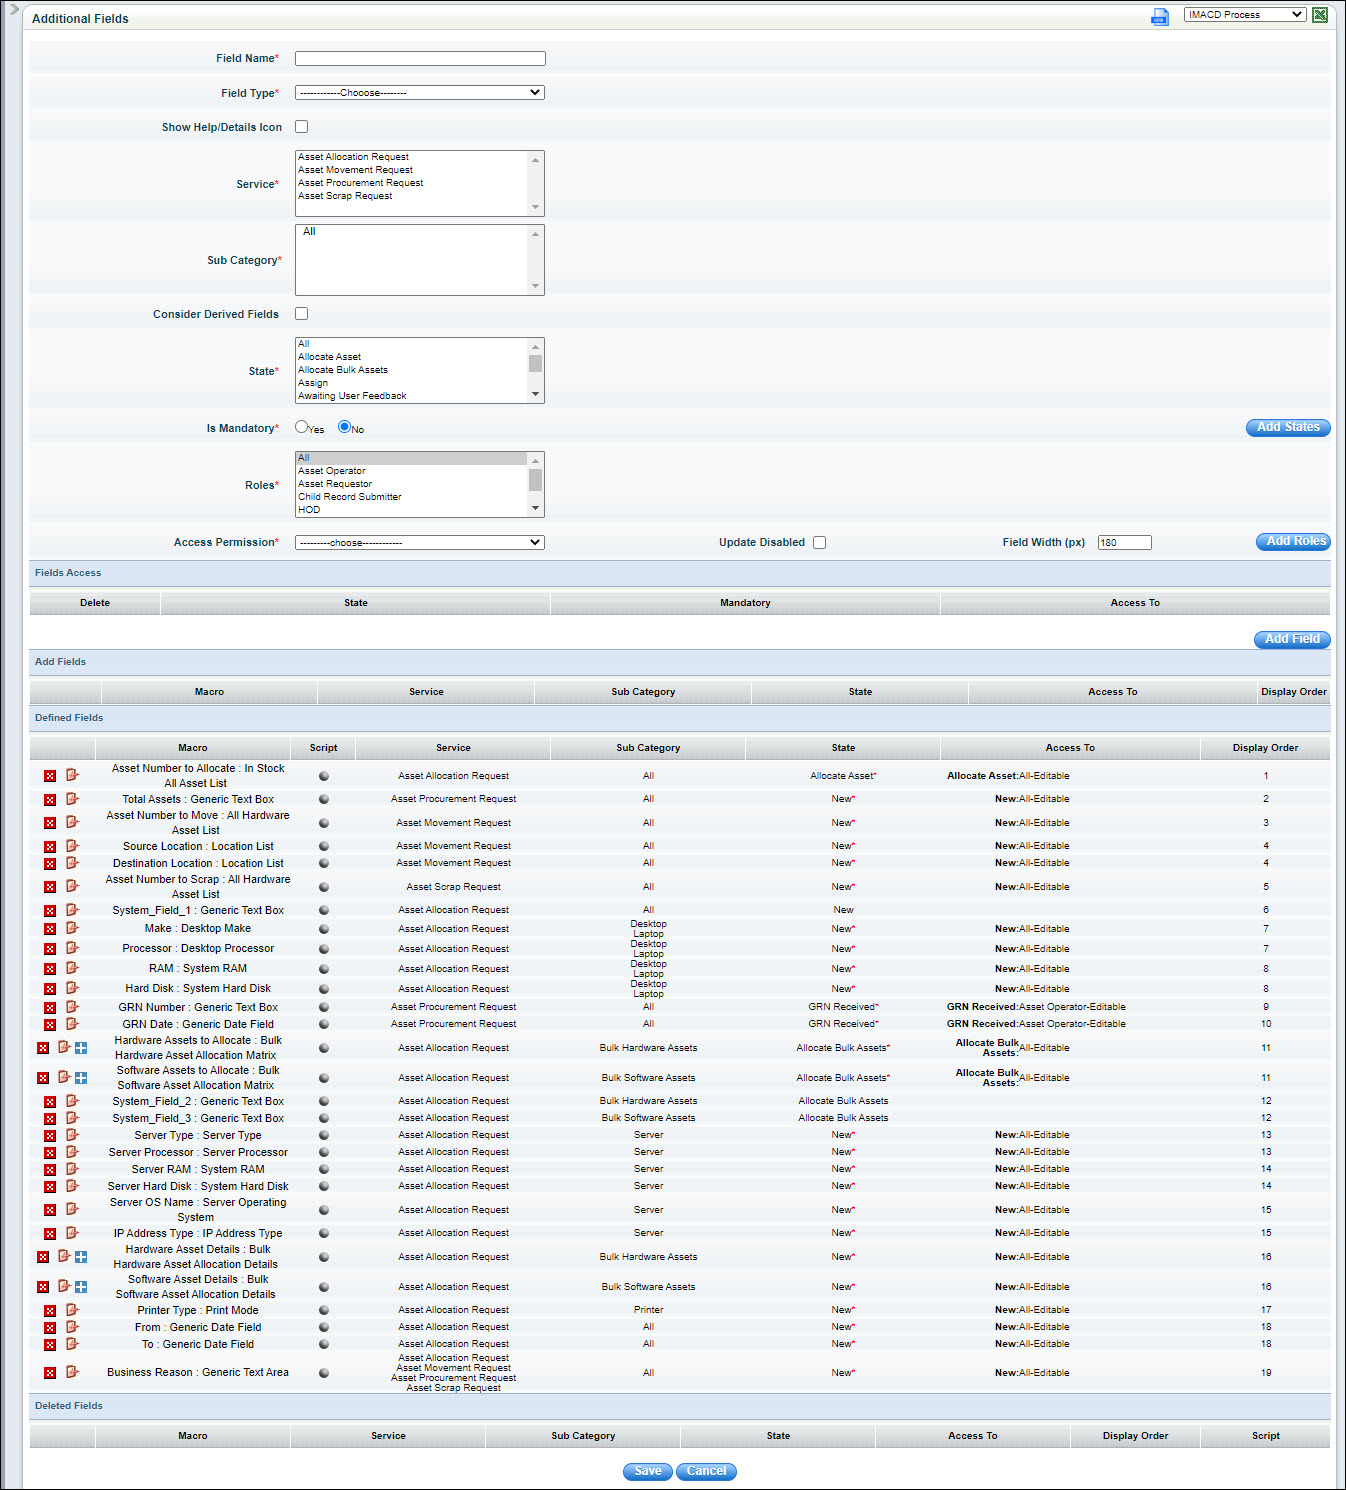The width and height of the screenshot is (1346, 1490).
Task: Select Yes for Is Mandatory
Action: point(302,427)
